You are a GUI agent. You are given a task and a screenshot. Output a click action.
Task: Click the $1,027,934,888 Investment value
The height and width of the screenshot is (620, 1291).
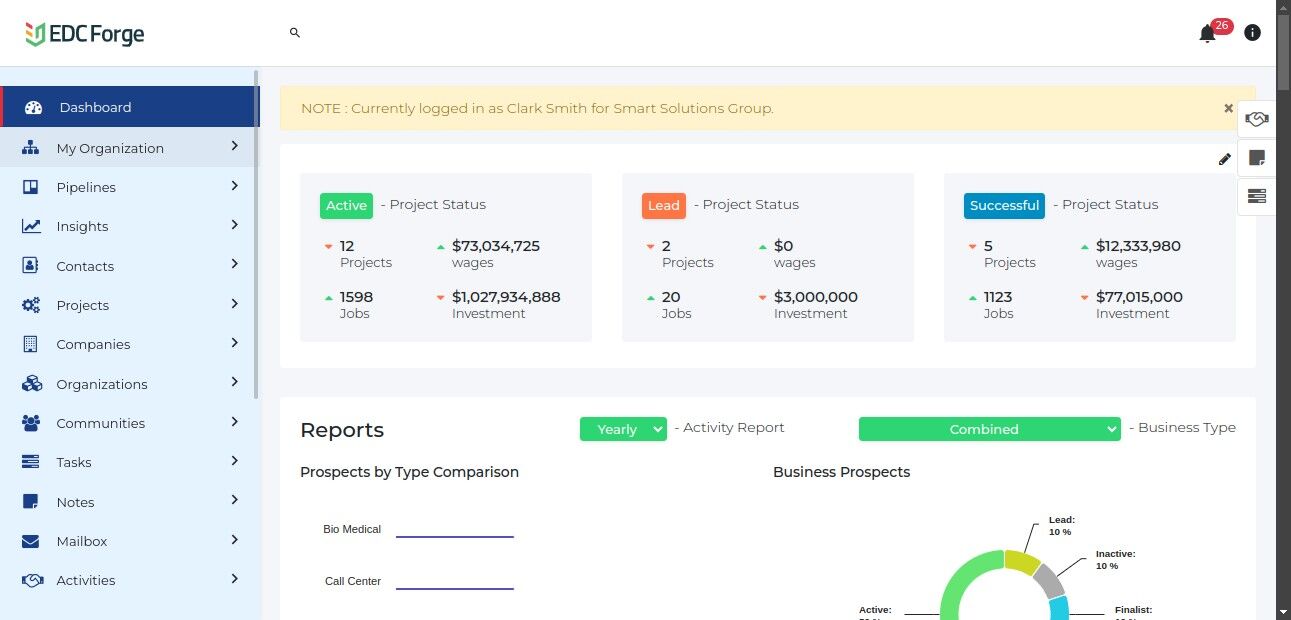tap(506, 297)
